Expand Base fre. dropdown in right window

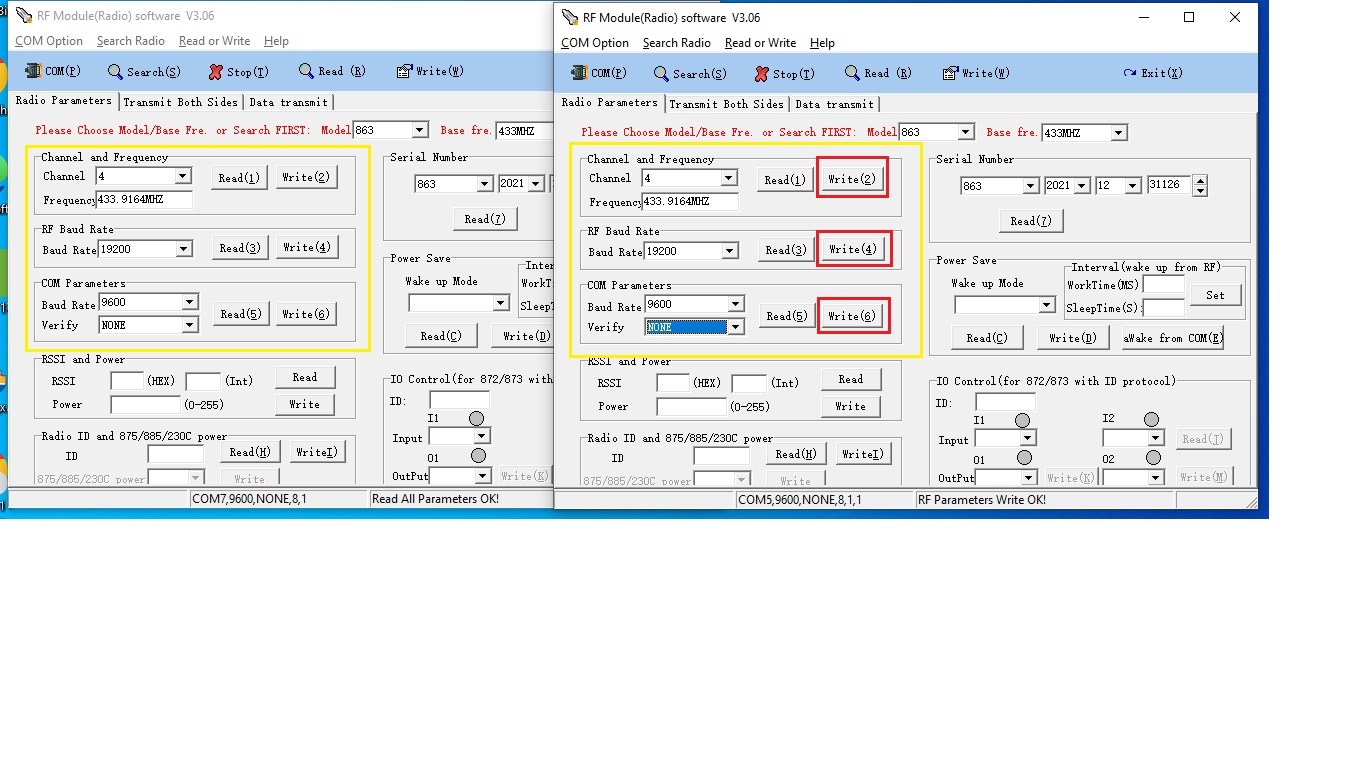click(1119, 132)
